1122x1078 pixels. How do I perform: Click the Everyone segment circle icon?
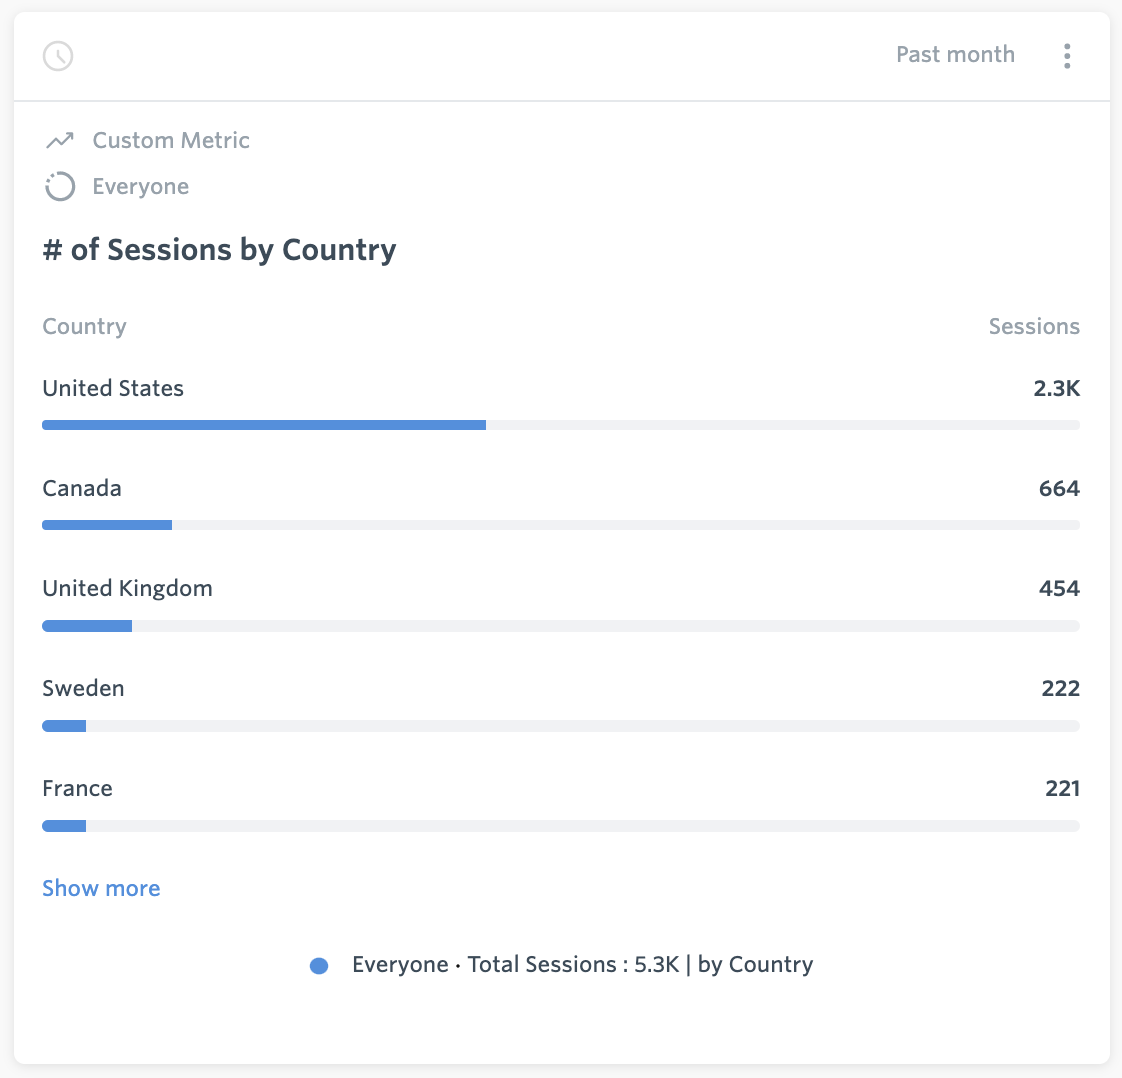coord(60,187)
